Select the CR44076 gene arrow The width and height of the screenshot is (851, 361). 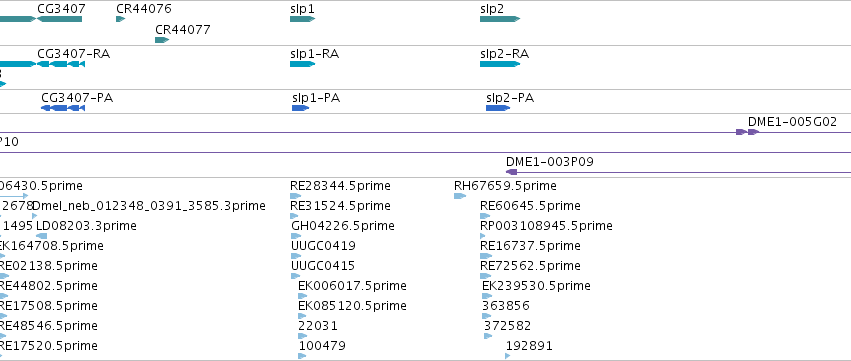(x=120, y=19)
